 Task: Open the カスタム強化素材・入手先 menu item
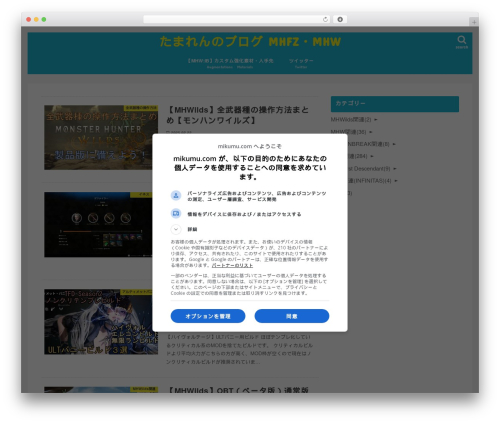tap(230, 62)
